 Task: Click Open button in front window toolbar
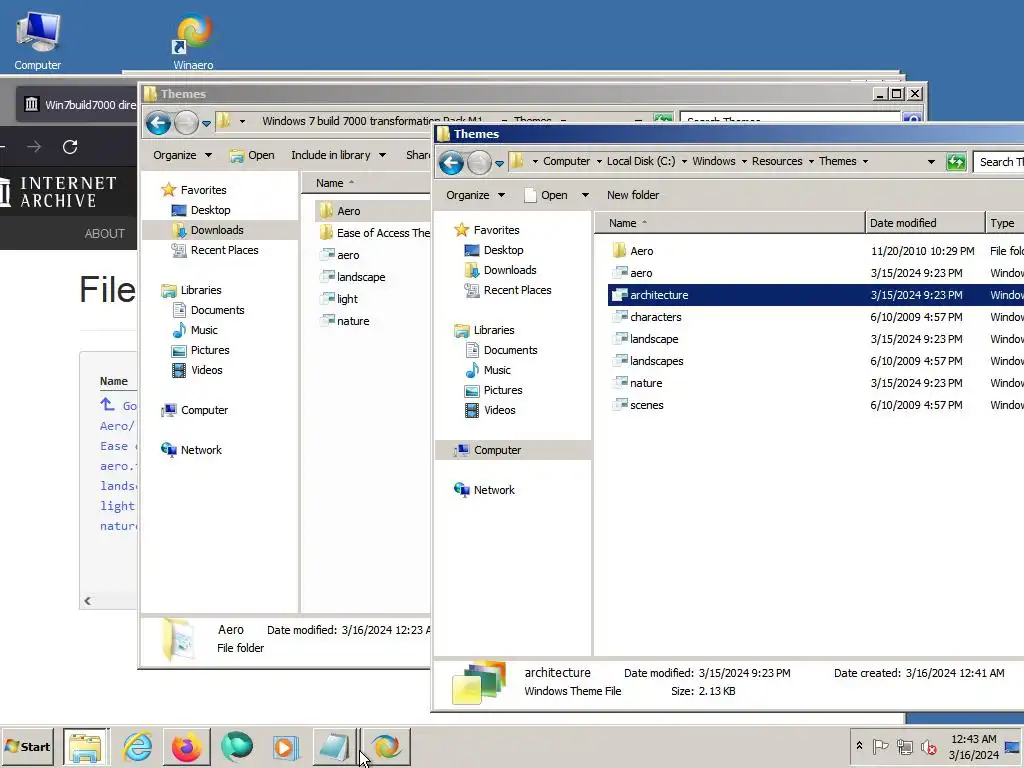pos(546,195)
